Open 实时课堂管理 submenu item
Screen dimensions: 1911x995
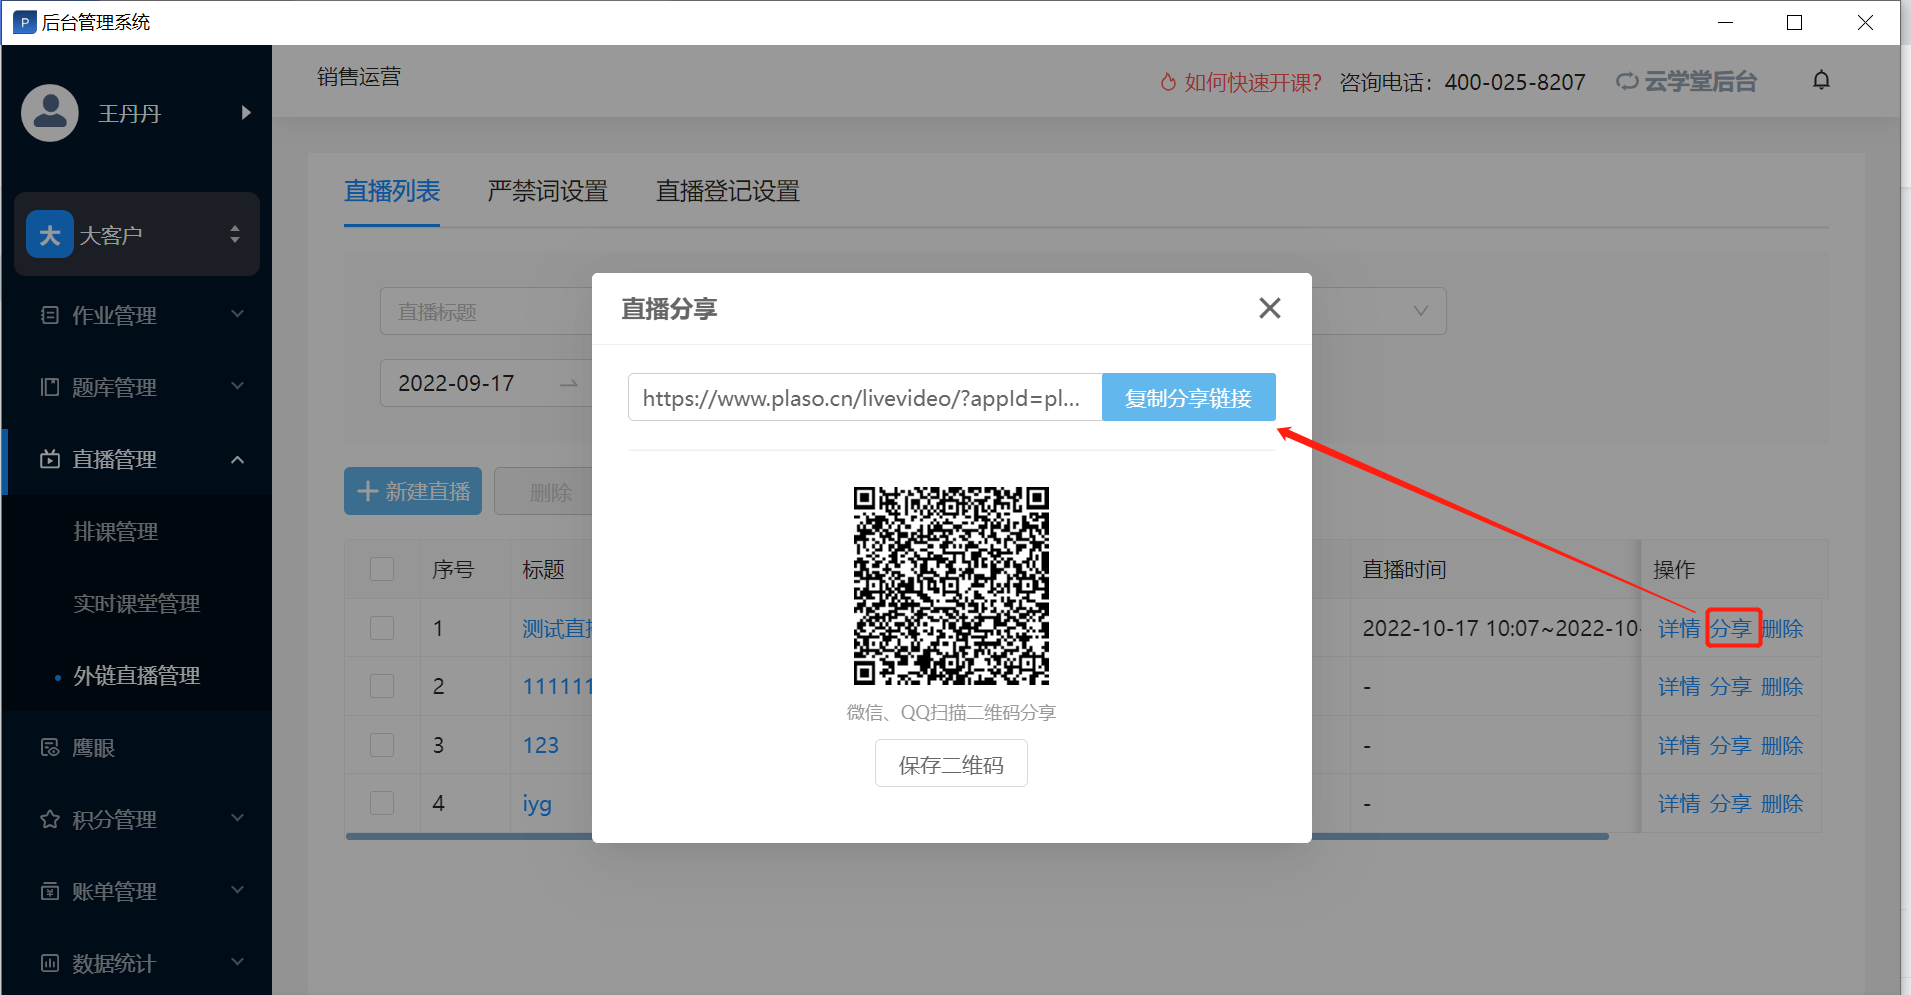[137, 603]
